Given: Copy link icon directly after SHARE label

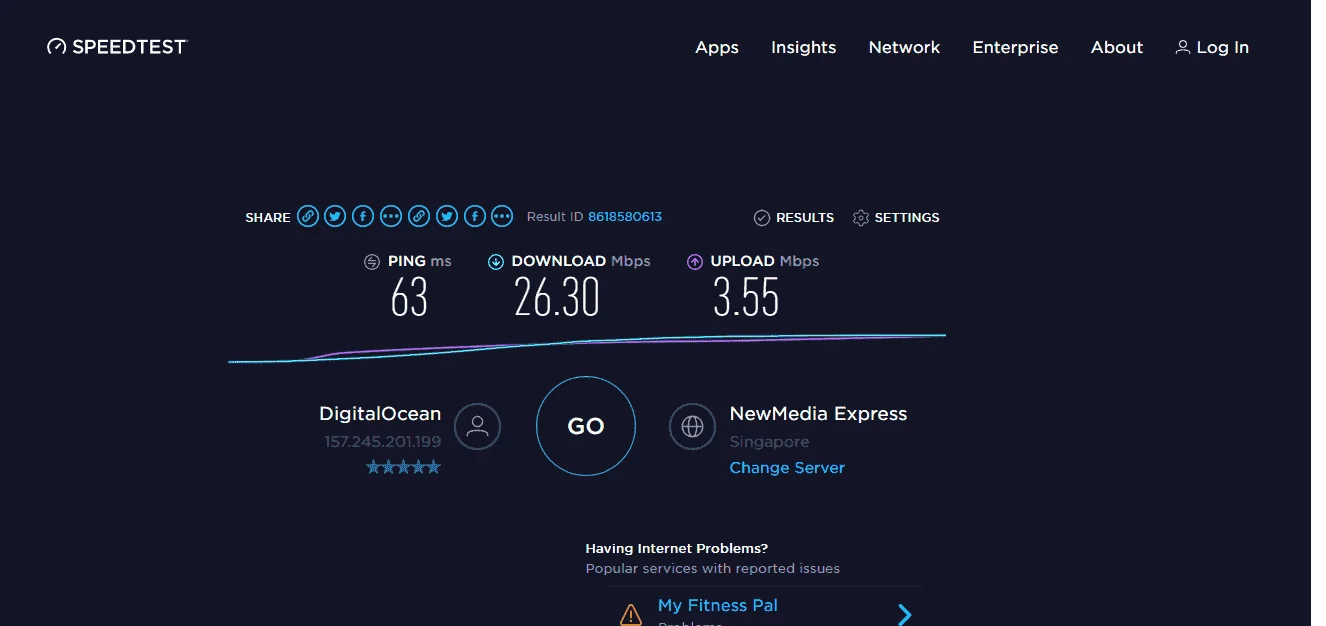Looking at the screenshot, I should (x=308, y=216).
